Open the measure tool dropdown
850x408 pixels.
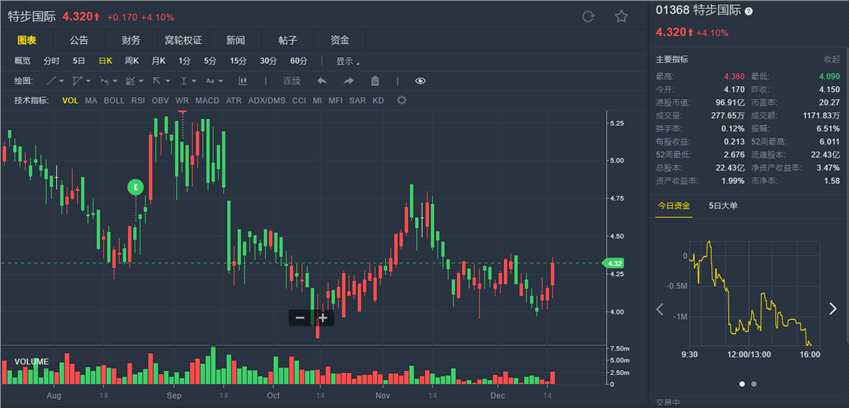click(188, 81)
